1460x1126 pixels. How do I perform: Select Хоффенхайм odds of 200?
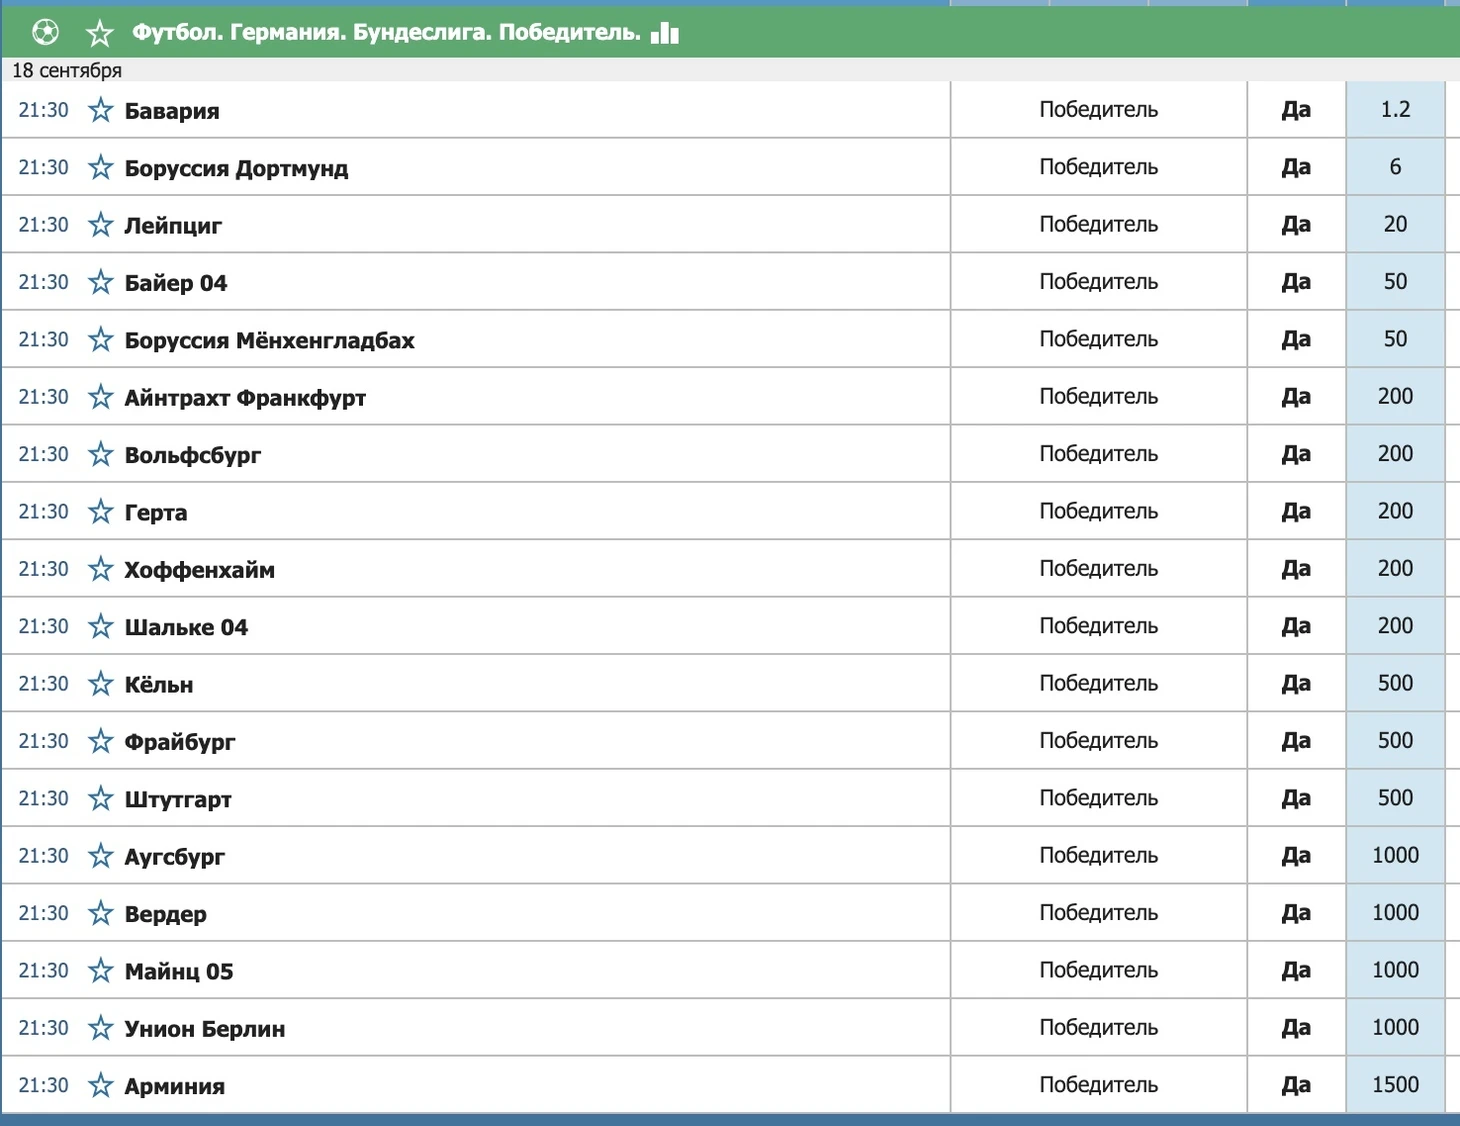click(1395, 569)
